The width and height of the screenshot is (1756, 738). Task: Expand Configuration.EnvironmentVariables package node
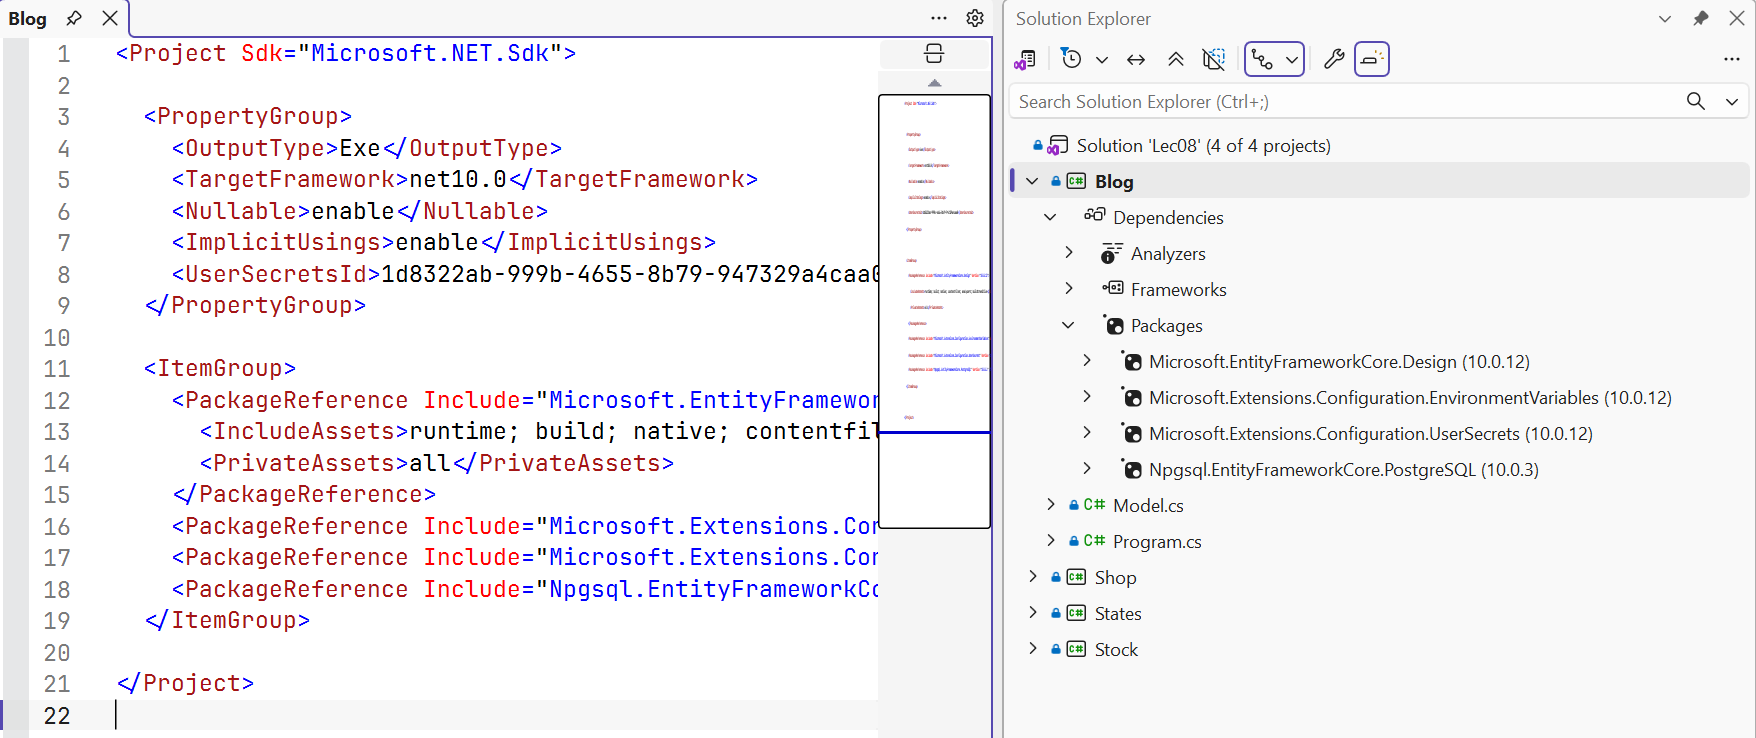(1086, 398)
